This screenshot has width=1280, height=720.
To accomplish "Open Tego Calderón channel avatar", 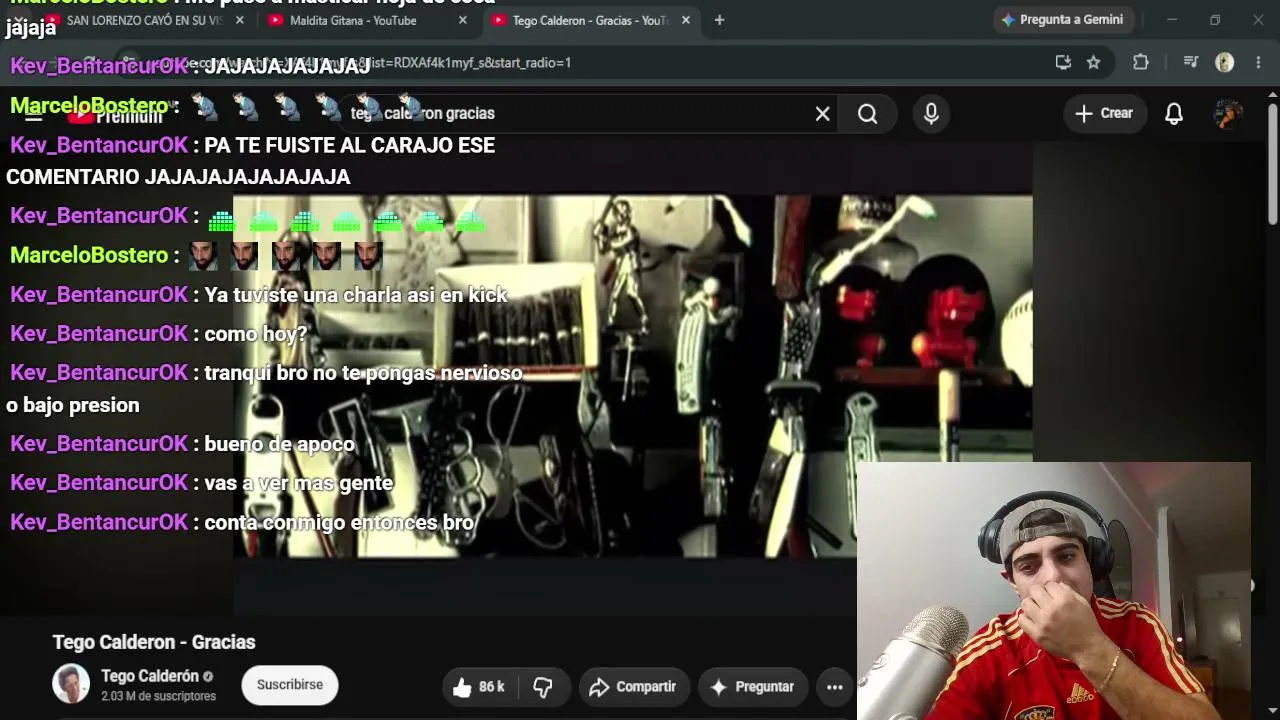I will pyautogui.click(x=71, y=684).
